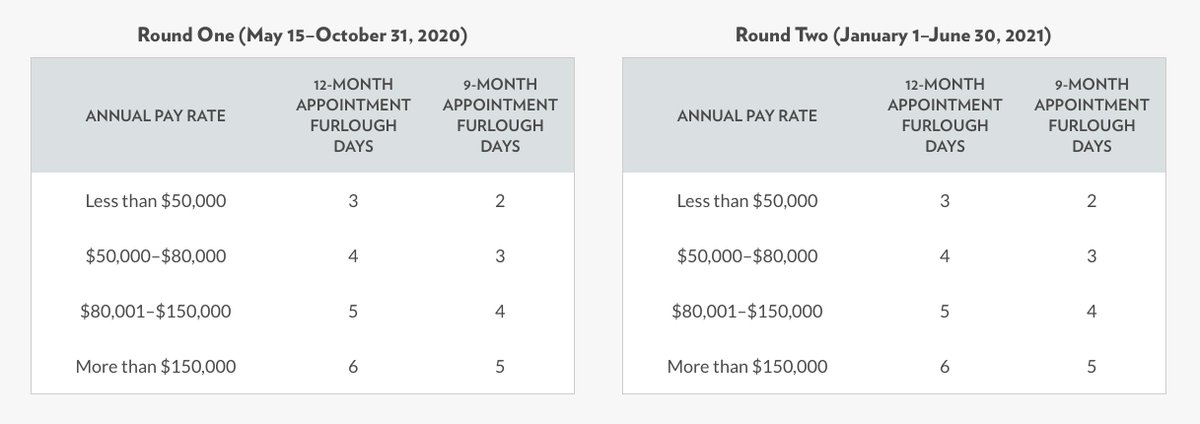Click Round One 12-month value 6

[352, 367]
